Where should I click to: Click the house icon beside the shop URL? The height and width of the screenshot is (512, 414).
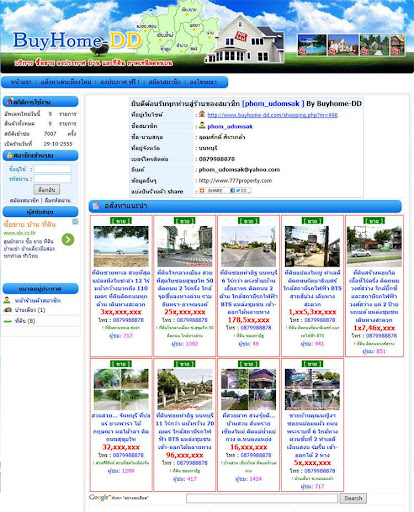(x=202, y=114)
